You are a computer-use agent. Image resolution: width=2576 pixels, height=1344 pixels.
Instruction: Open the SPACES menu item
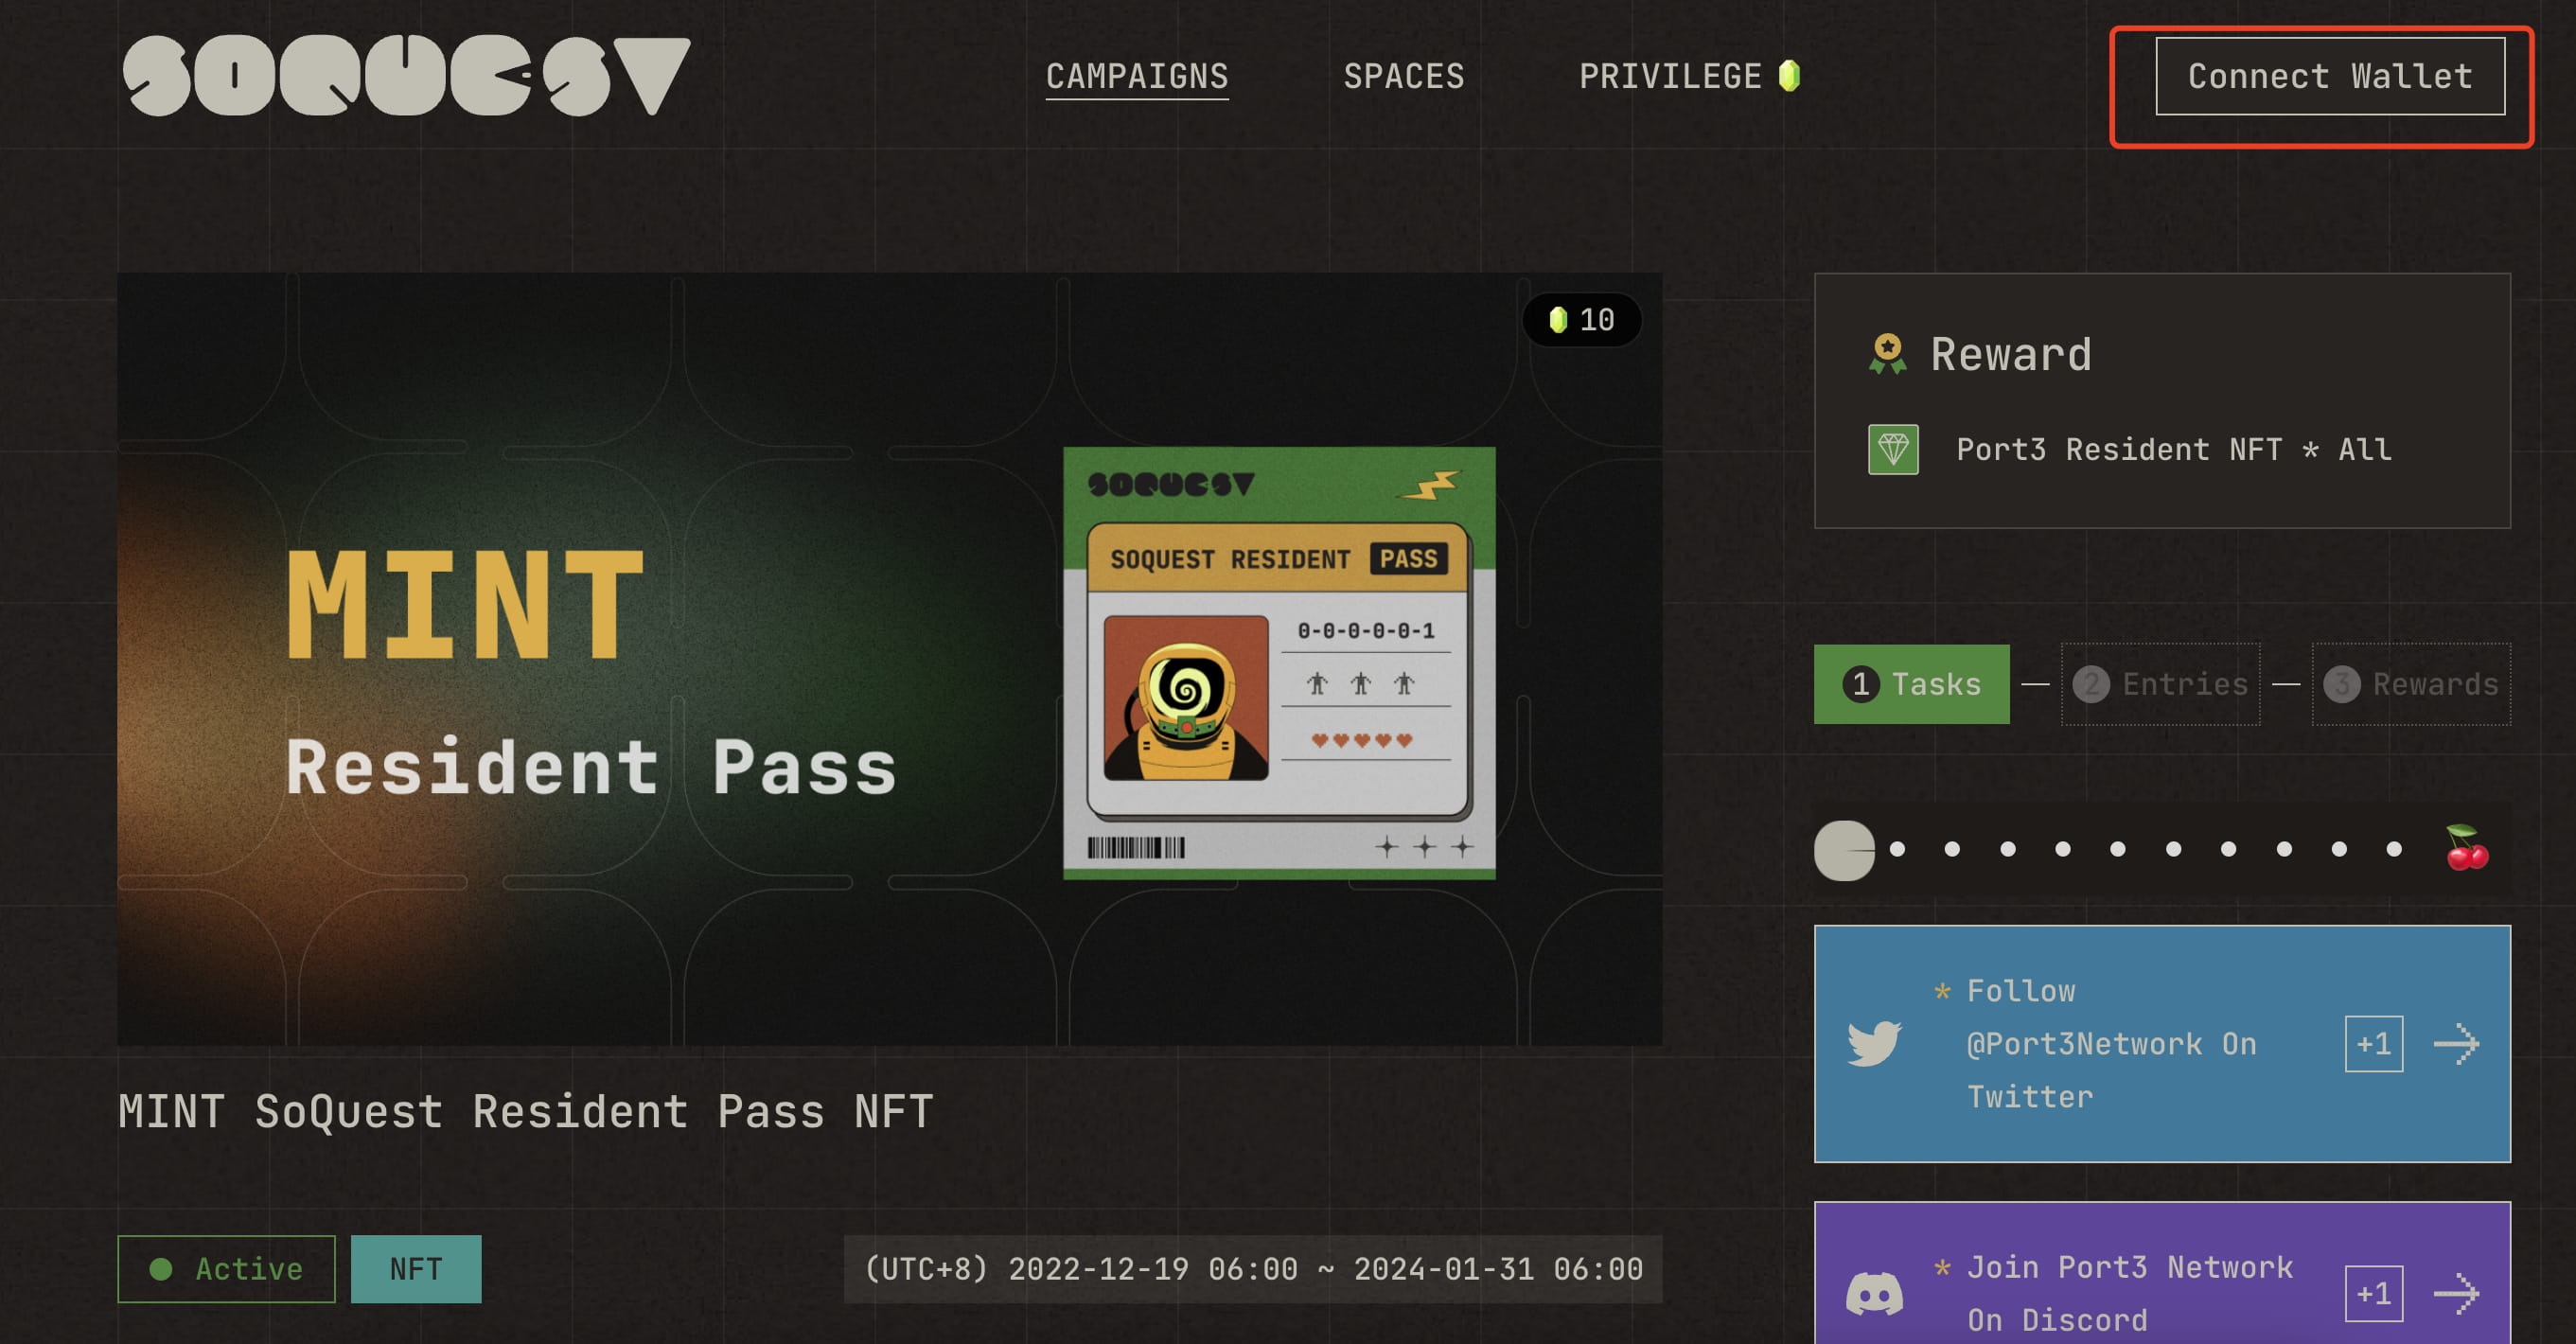[x=1403, y=76]
